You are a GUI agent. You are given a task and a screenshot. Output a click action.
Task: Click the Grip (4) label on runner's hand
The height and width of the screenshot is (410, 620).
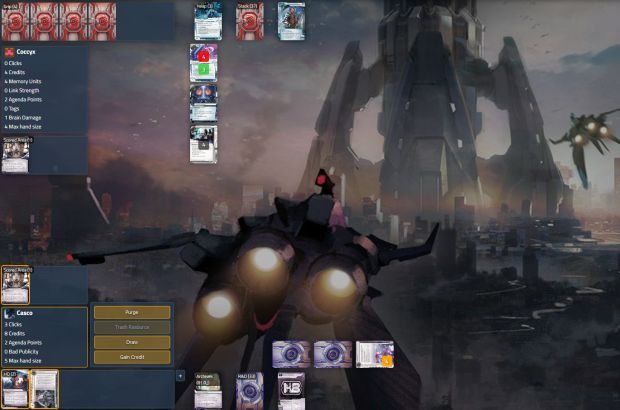pyautogui.click(x=10, y=6)
